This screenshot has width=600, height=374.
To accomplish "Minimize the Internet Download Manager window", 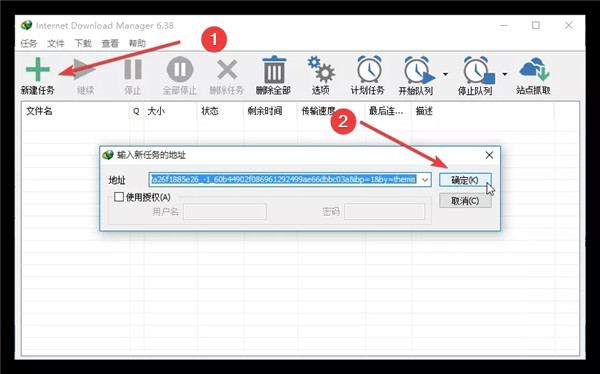I will click(x=504, y=25).
